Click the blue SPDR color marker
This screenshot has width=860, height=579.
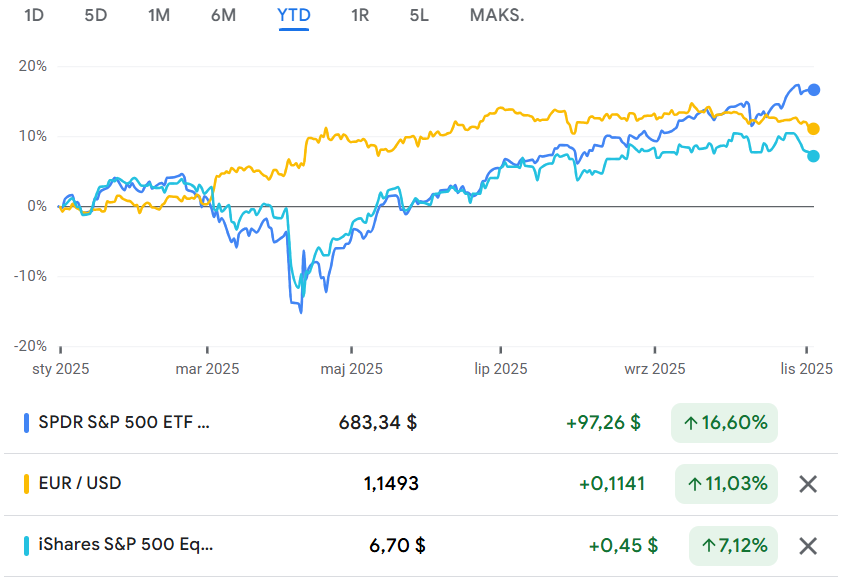point(26,423)
